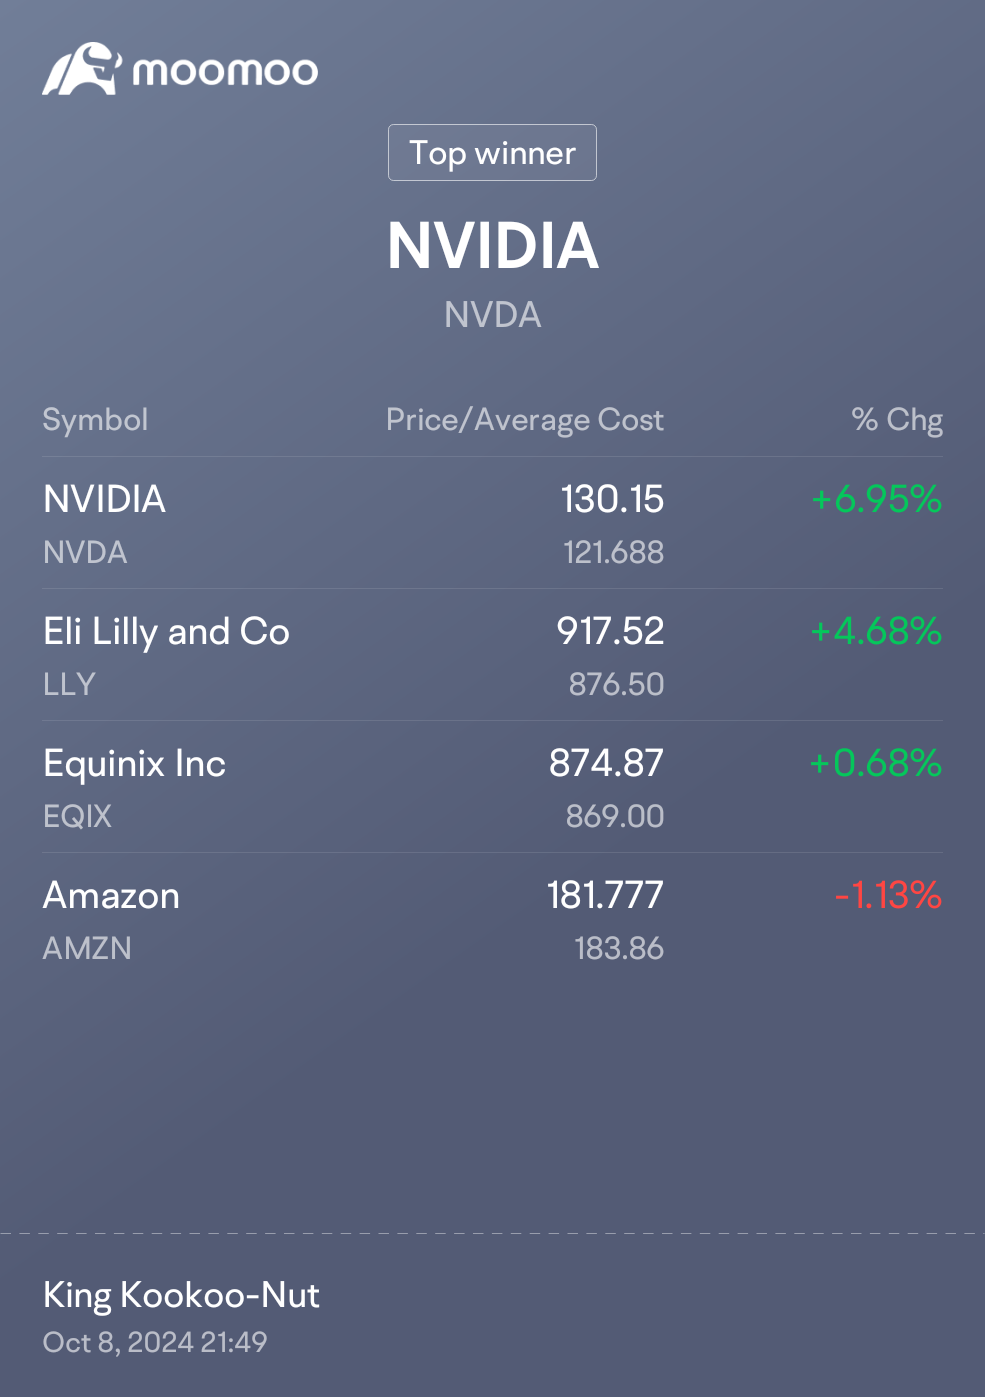The width and height of the screenshot is (985, 1397).
Task: Click the moomoo brand name text
Action: [x=225, y=71]
